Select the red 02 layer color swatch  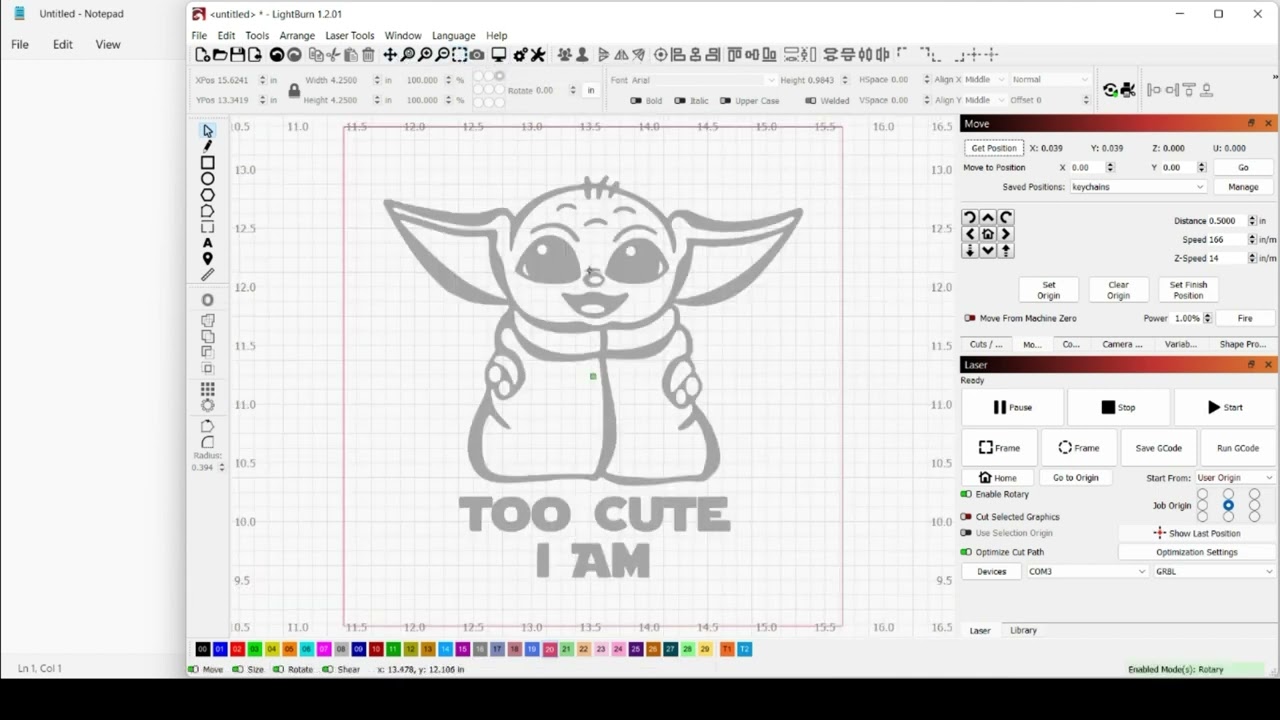click(237, 649)
